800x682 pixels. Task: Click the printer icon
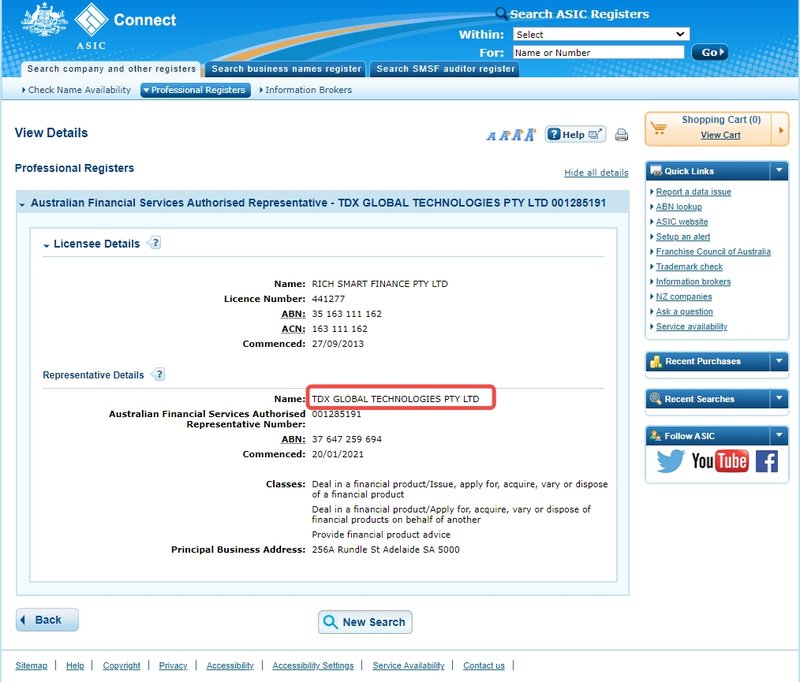621,135
